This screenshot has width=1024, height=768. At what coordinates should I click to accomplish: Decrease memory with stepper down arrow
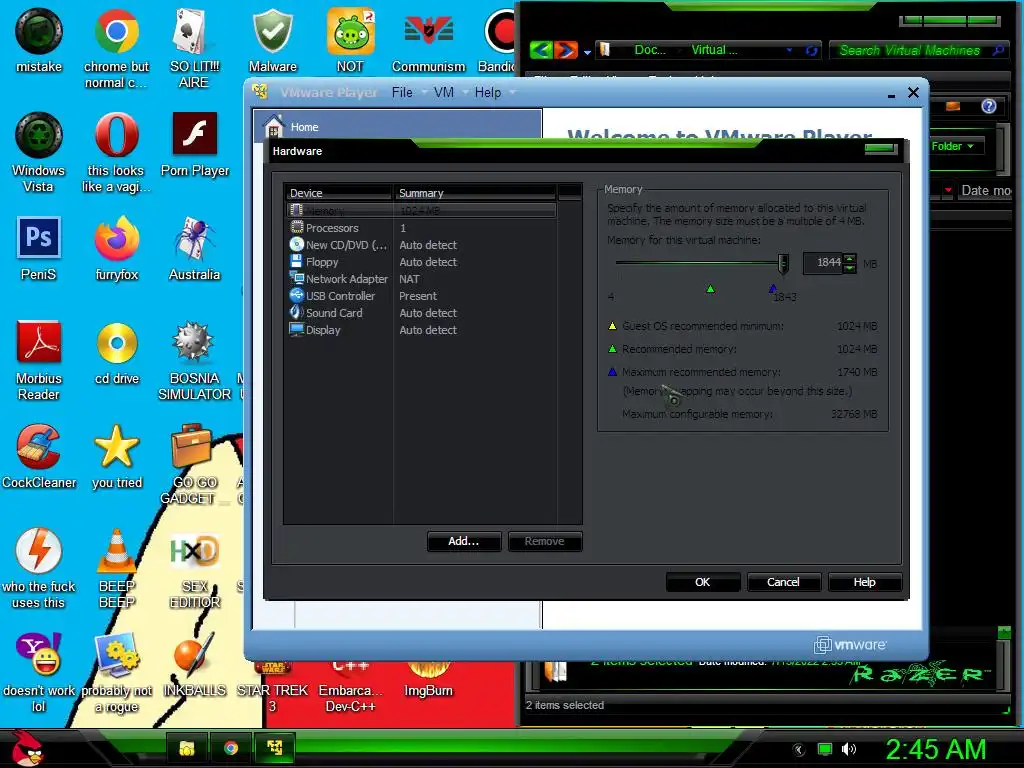point(850,268)
